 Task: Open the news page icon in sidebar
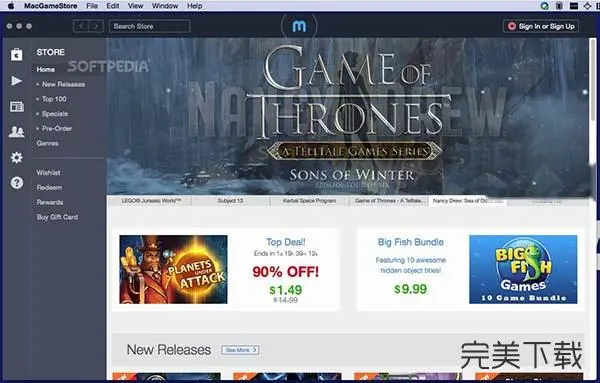pos(16,107)
